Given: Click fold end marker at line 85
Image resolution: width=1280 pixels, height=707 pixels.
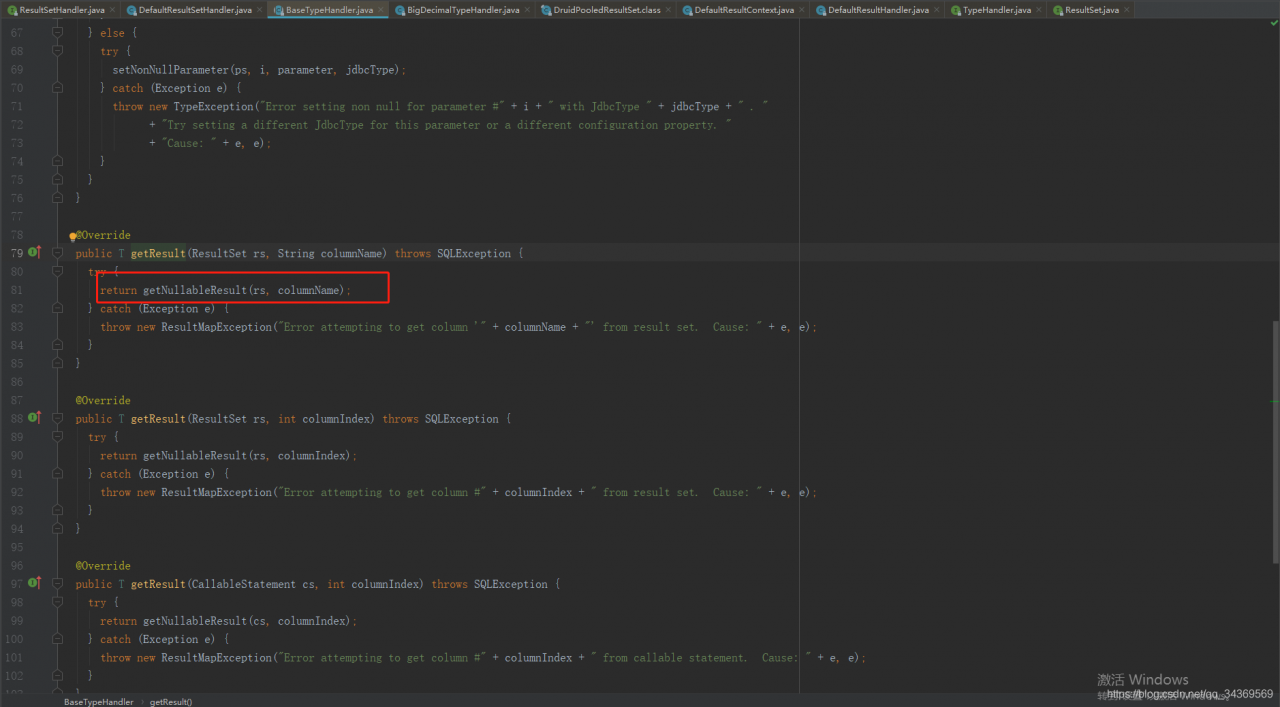Looking at the screenshot, I should click(57, 363).
